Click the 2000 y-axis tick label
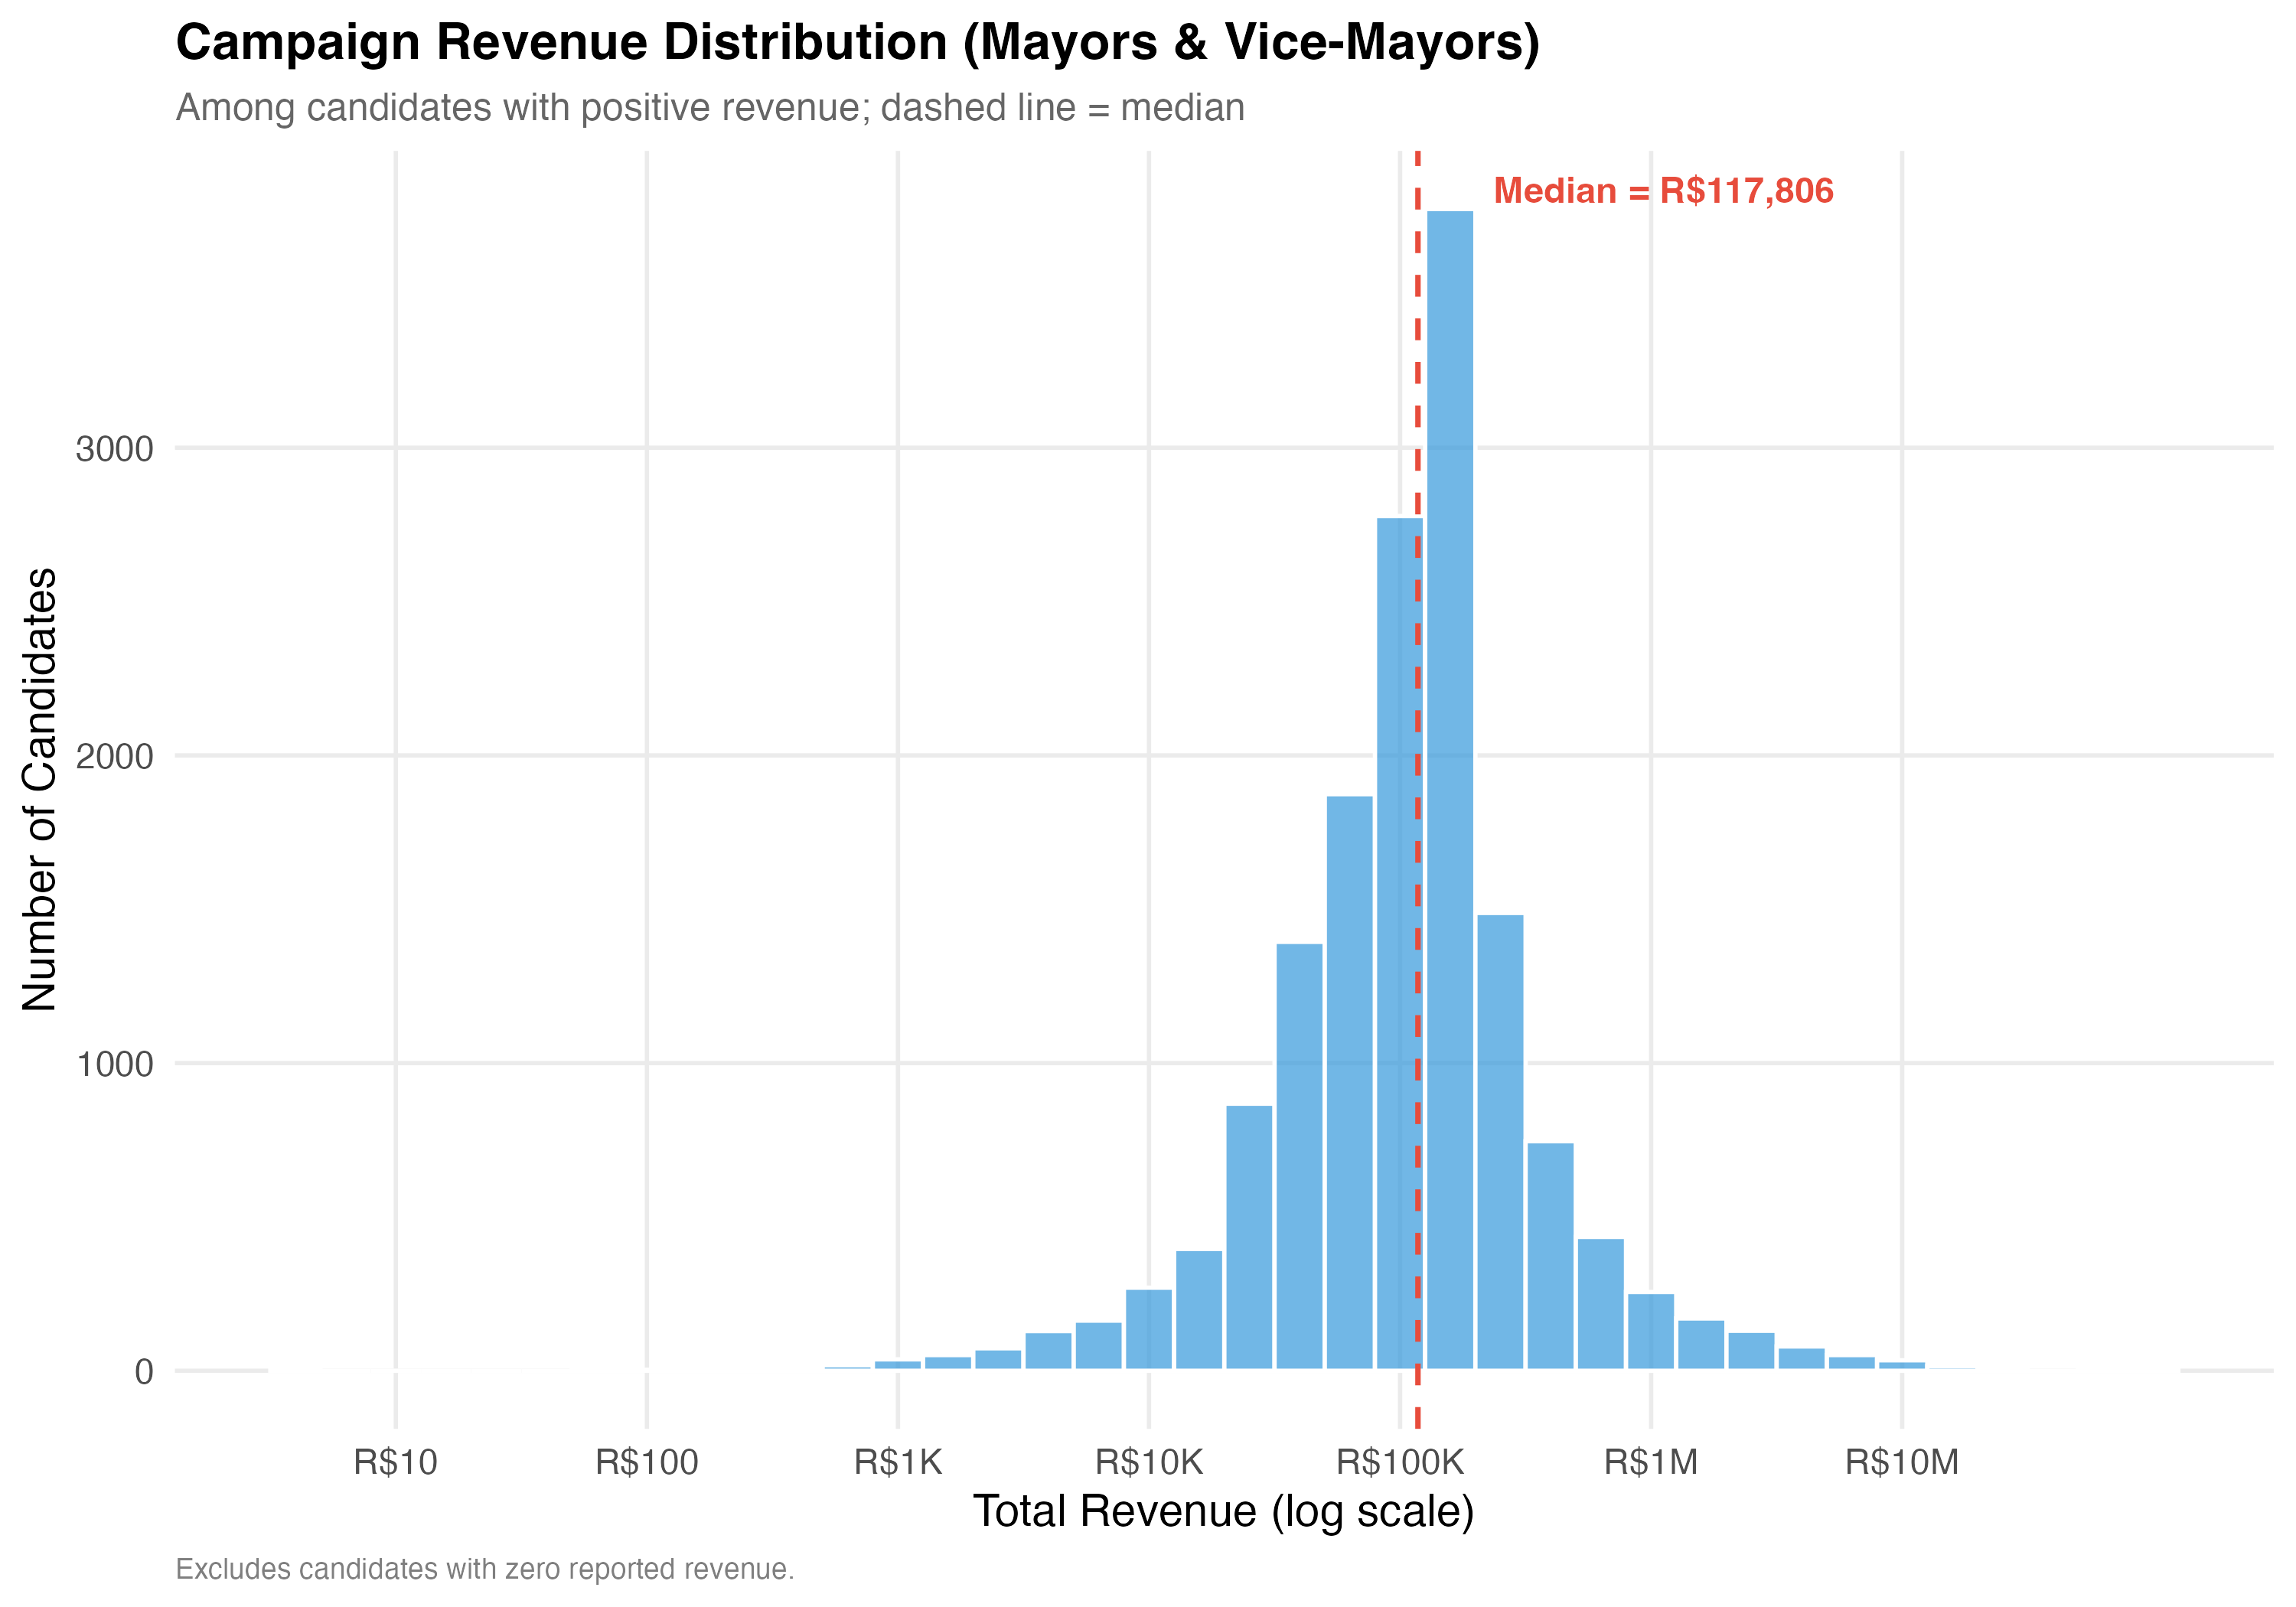This screenshot has height=1607, width=2296. pyautogui.click(x=114, y=757)
